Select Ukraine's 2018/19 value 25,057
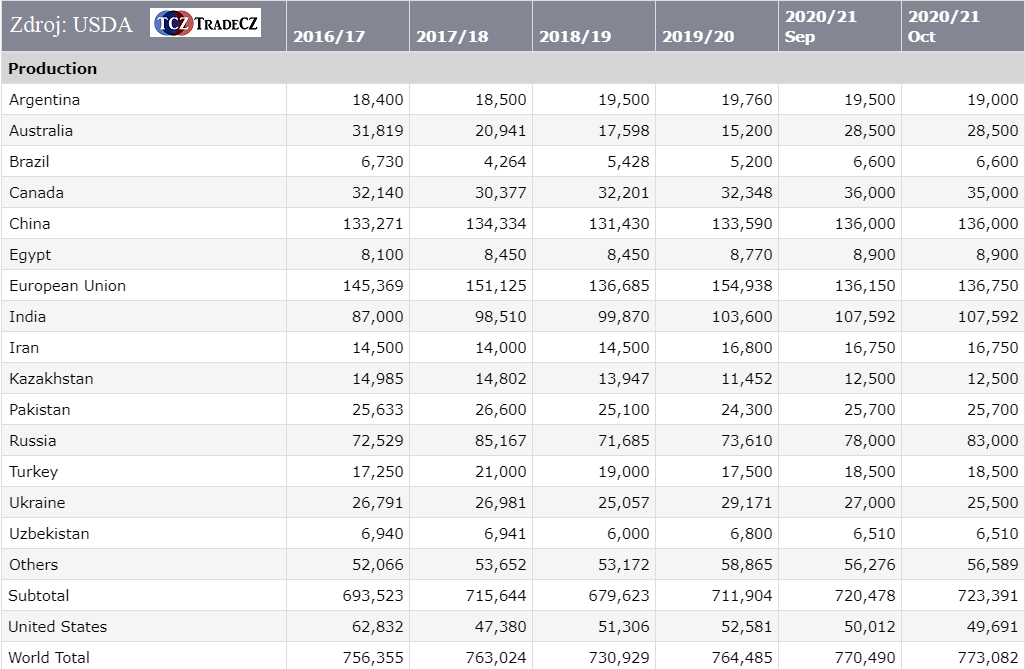This screenshot has height=669, width=1025. (x=620, y=503)
